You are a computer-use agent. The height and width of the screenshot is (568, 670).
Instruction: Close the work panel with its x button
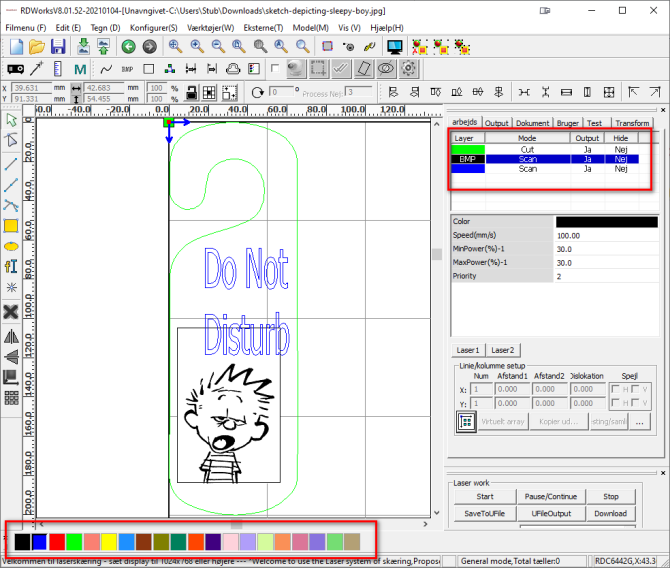pos(663,110)
